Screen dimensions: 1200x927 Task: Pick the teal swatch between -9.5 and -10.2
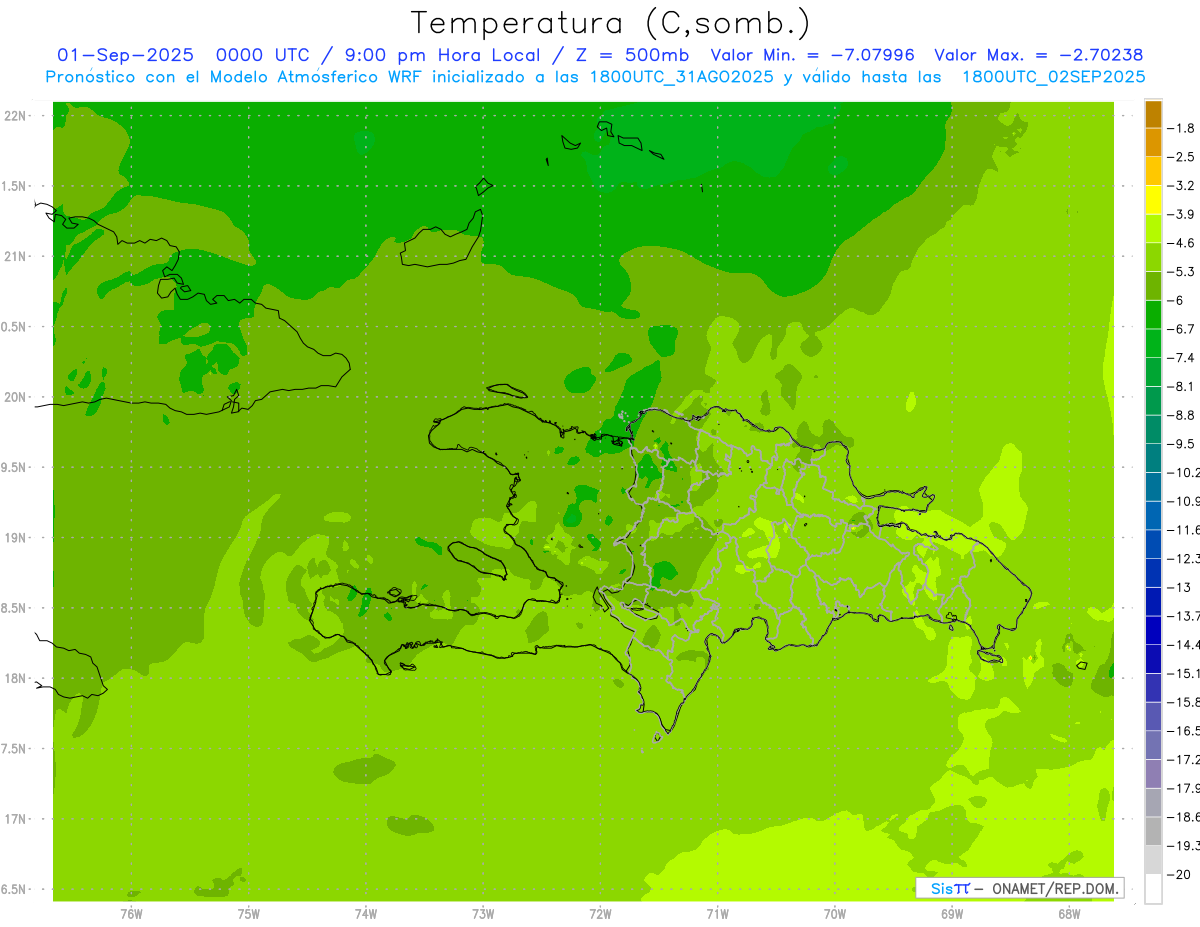tap(1153, 458)
